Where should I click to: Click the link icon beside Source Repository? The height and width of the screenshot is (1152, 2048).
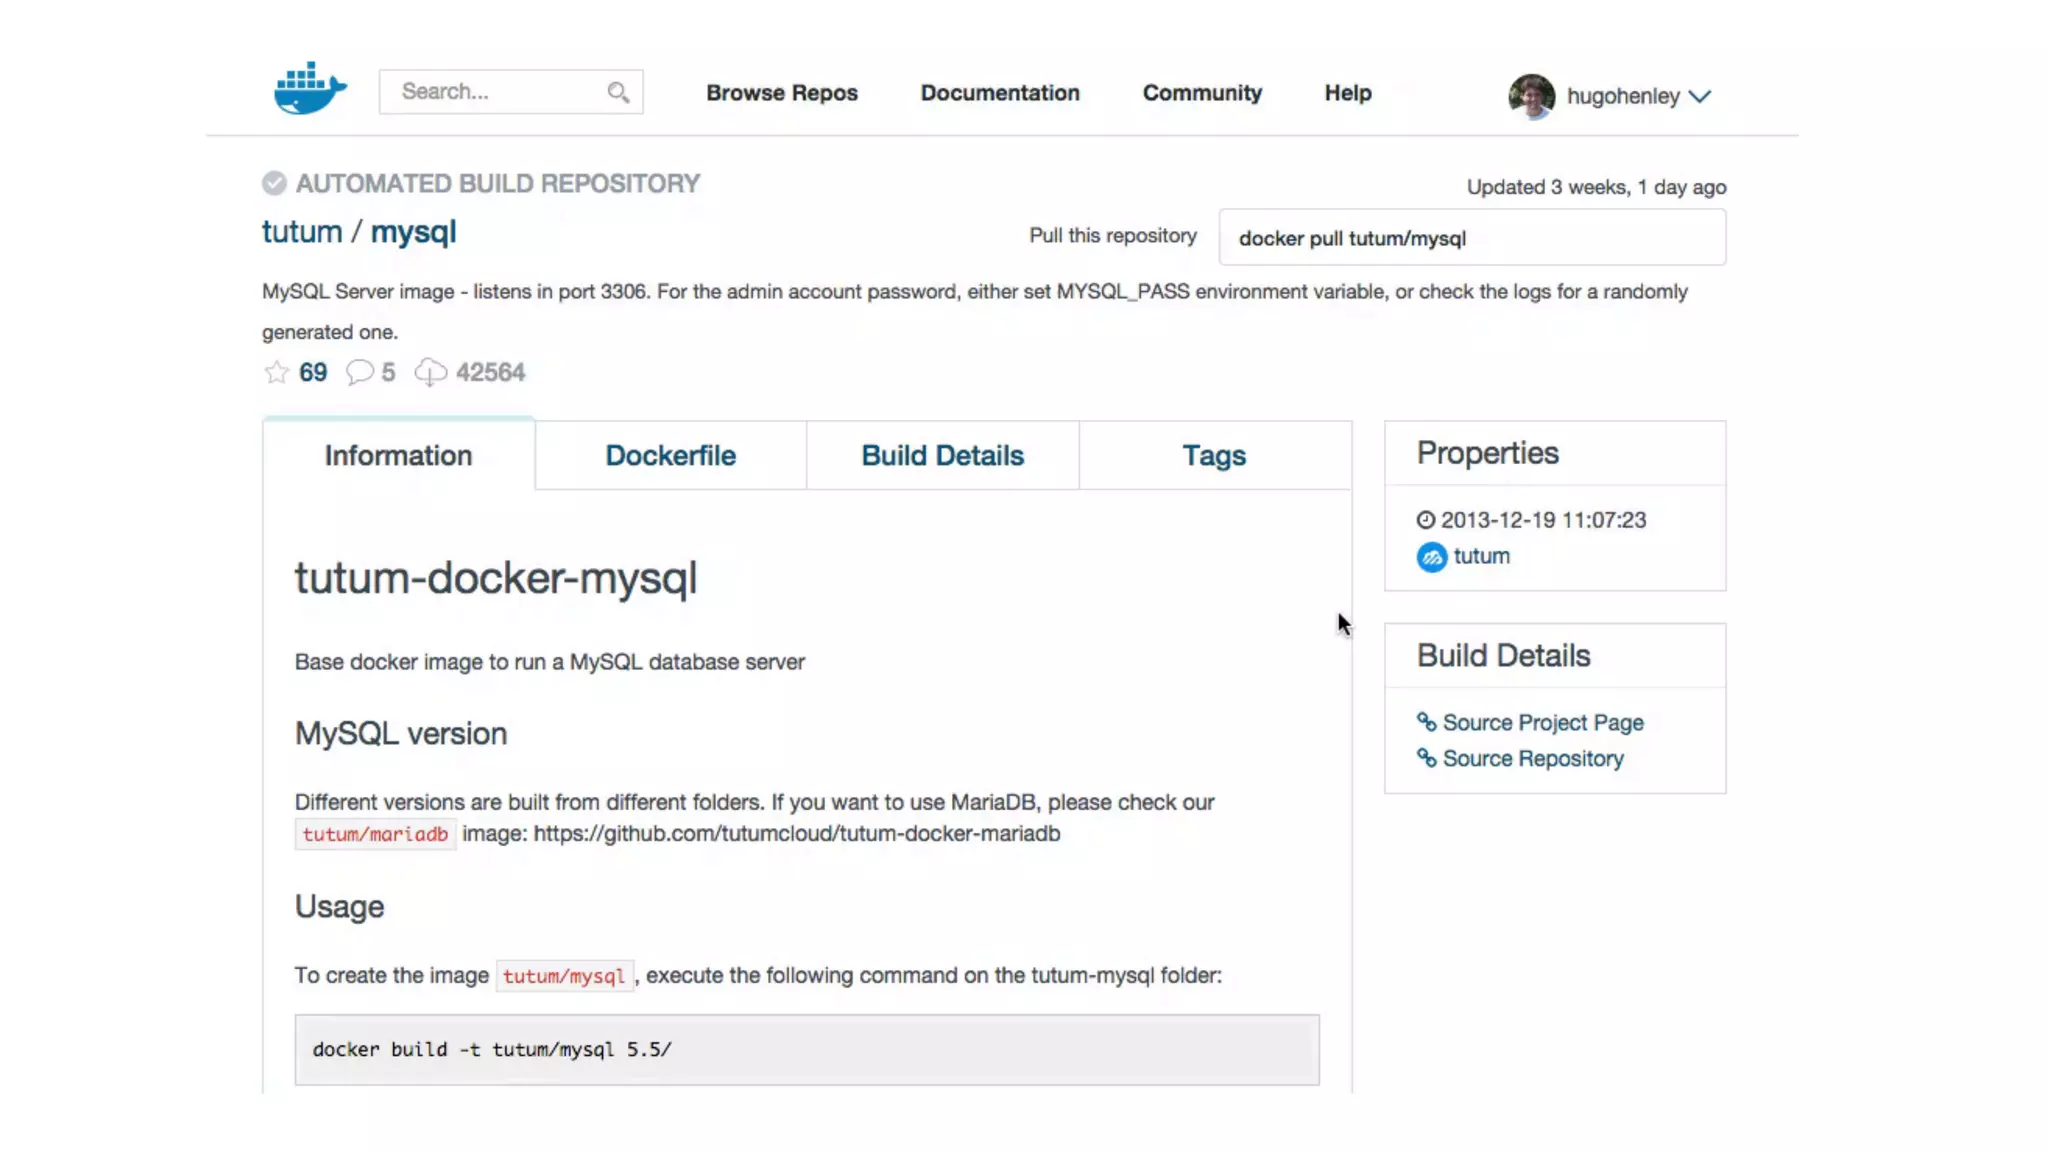pos(1426,758)
